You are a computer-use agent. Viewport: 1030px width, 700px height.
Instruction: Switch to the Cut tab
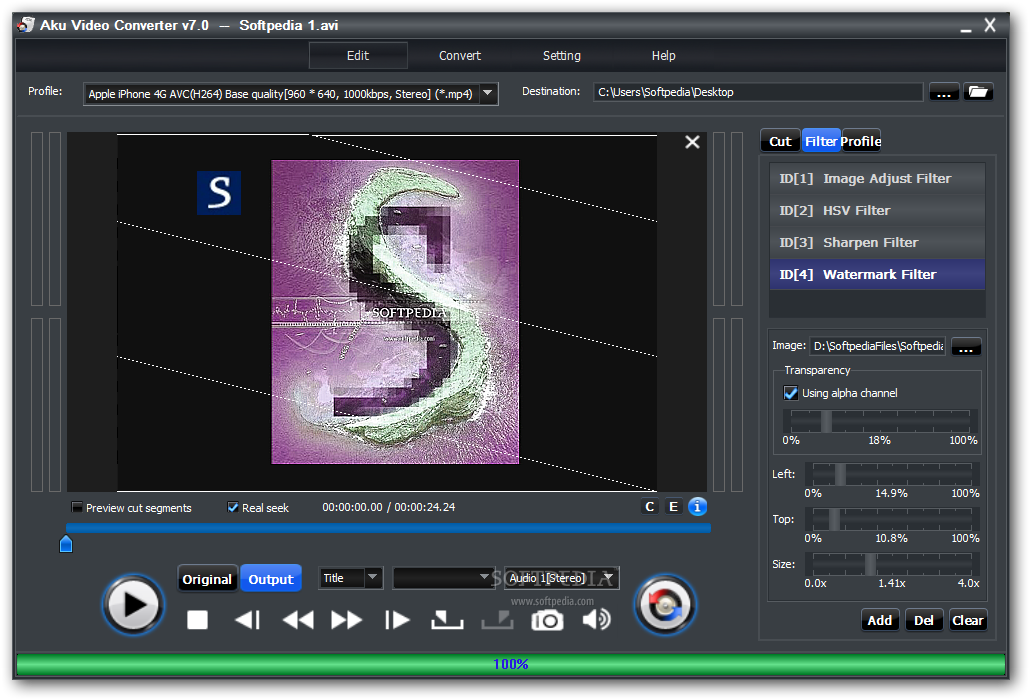coord(780,141)
